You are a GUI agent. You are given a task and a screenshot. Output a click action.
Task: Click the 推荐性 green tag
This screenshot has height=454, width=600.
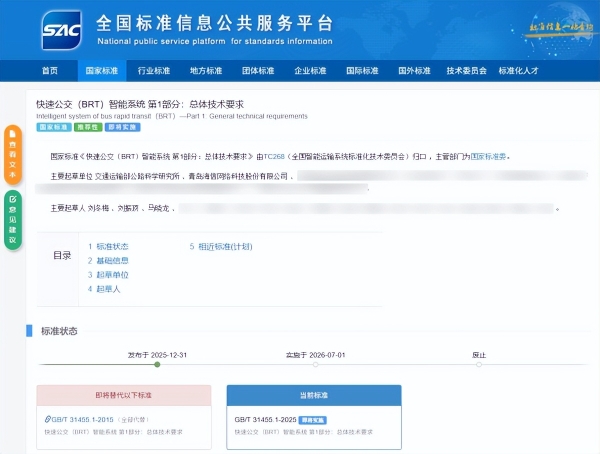88,127
